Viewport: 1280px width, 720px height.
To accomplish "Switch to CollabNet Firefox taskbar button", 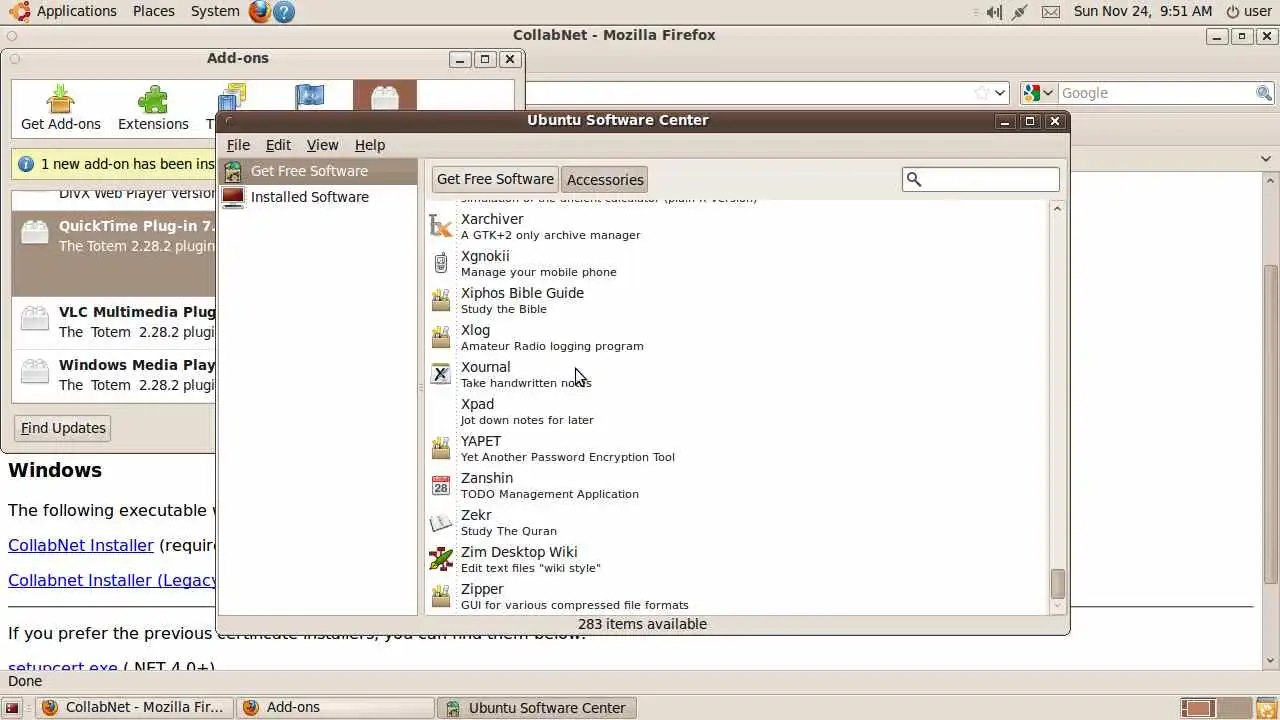I will click(x=133, y=708).
